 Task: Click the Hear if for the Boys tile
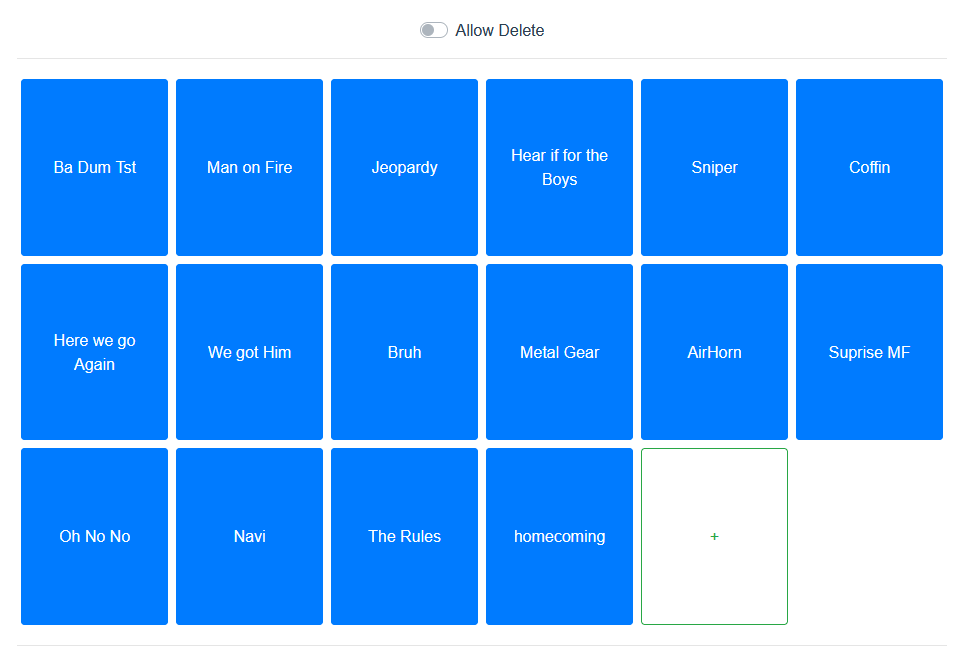(x=559, y=167)
